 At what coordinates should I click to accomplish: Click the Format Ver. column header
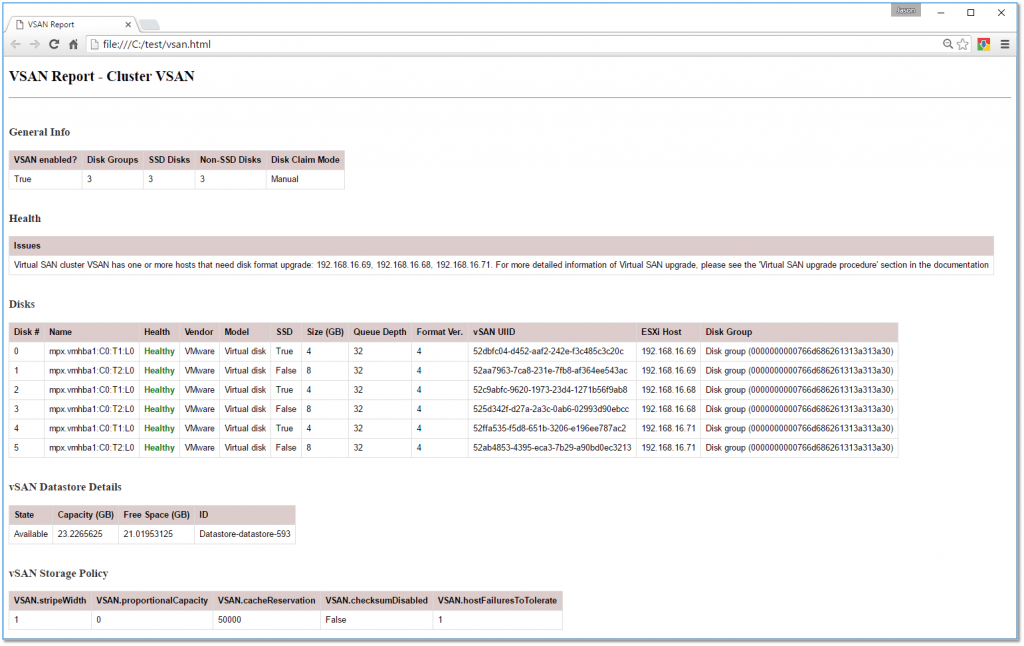tap(440, 332)
